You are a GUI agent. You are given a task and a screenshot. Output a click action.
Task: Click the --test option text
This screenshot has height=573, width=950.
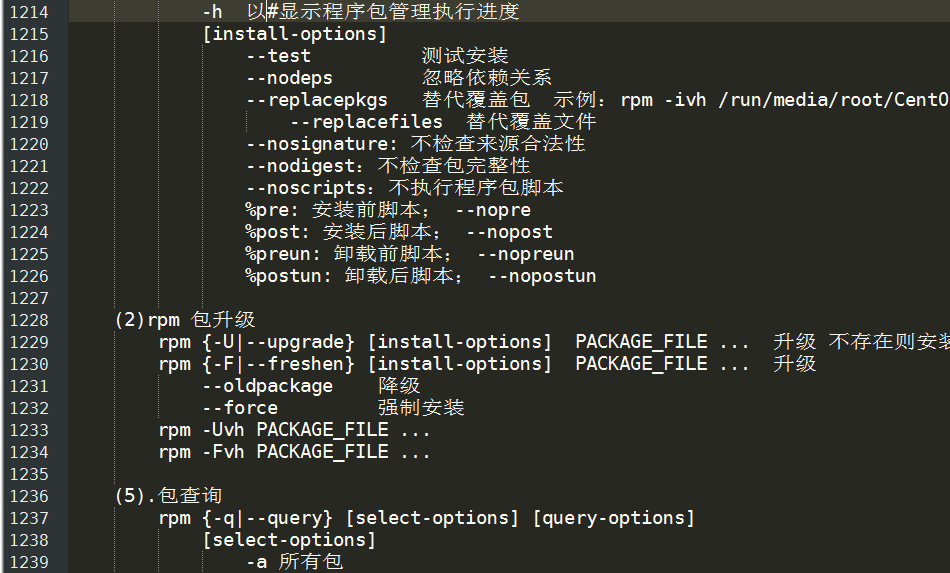[x=279, y=56]
